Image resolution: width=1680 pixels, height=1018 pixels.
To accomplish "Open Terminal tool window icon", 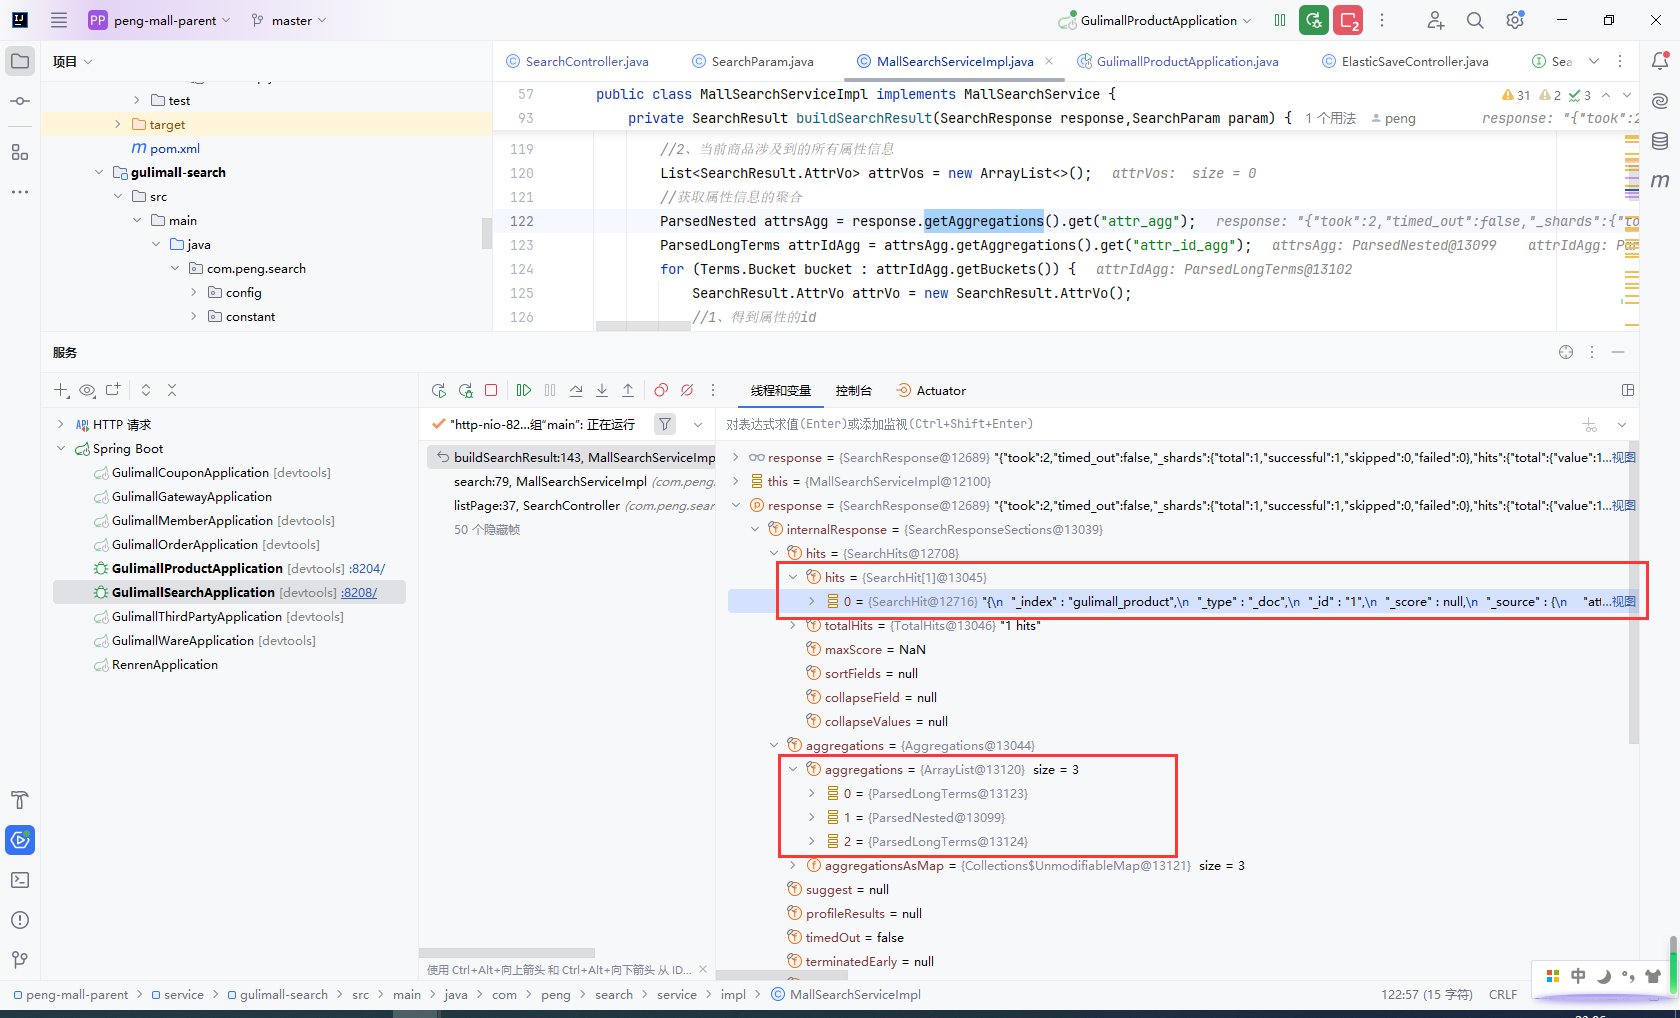I will click(x=20, y=880).
